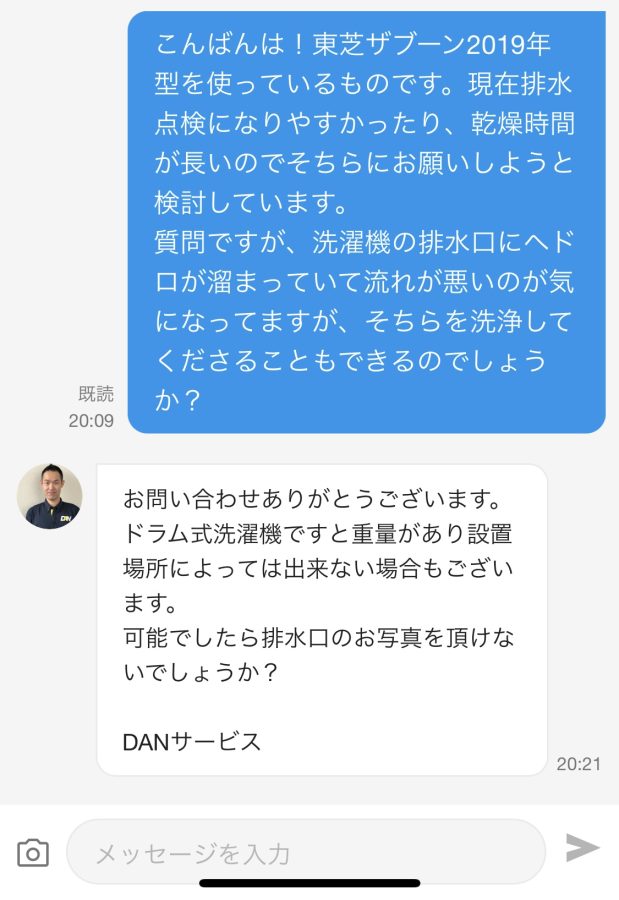Click the 東芝ザブーン2019年 text in message
Image resolution: width=619 pixels, height=900 pixels.
tap(431, 44)
